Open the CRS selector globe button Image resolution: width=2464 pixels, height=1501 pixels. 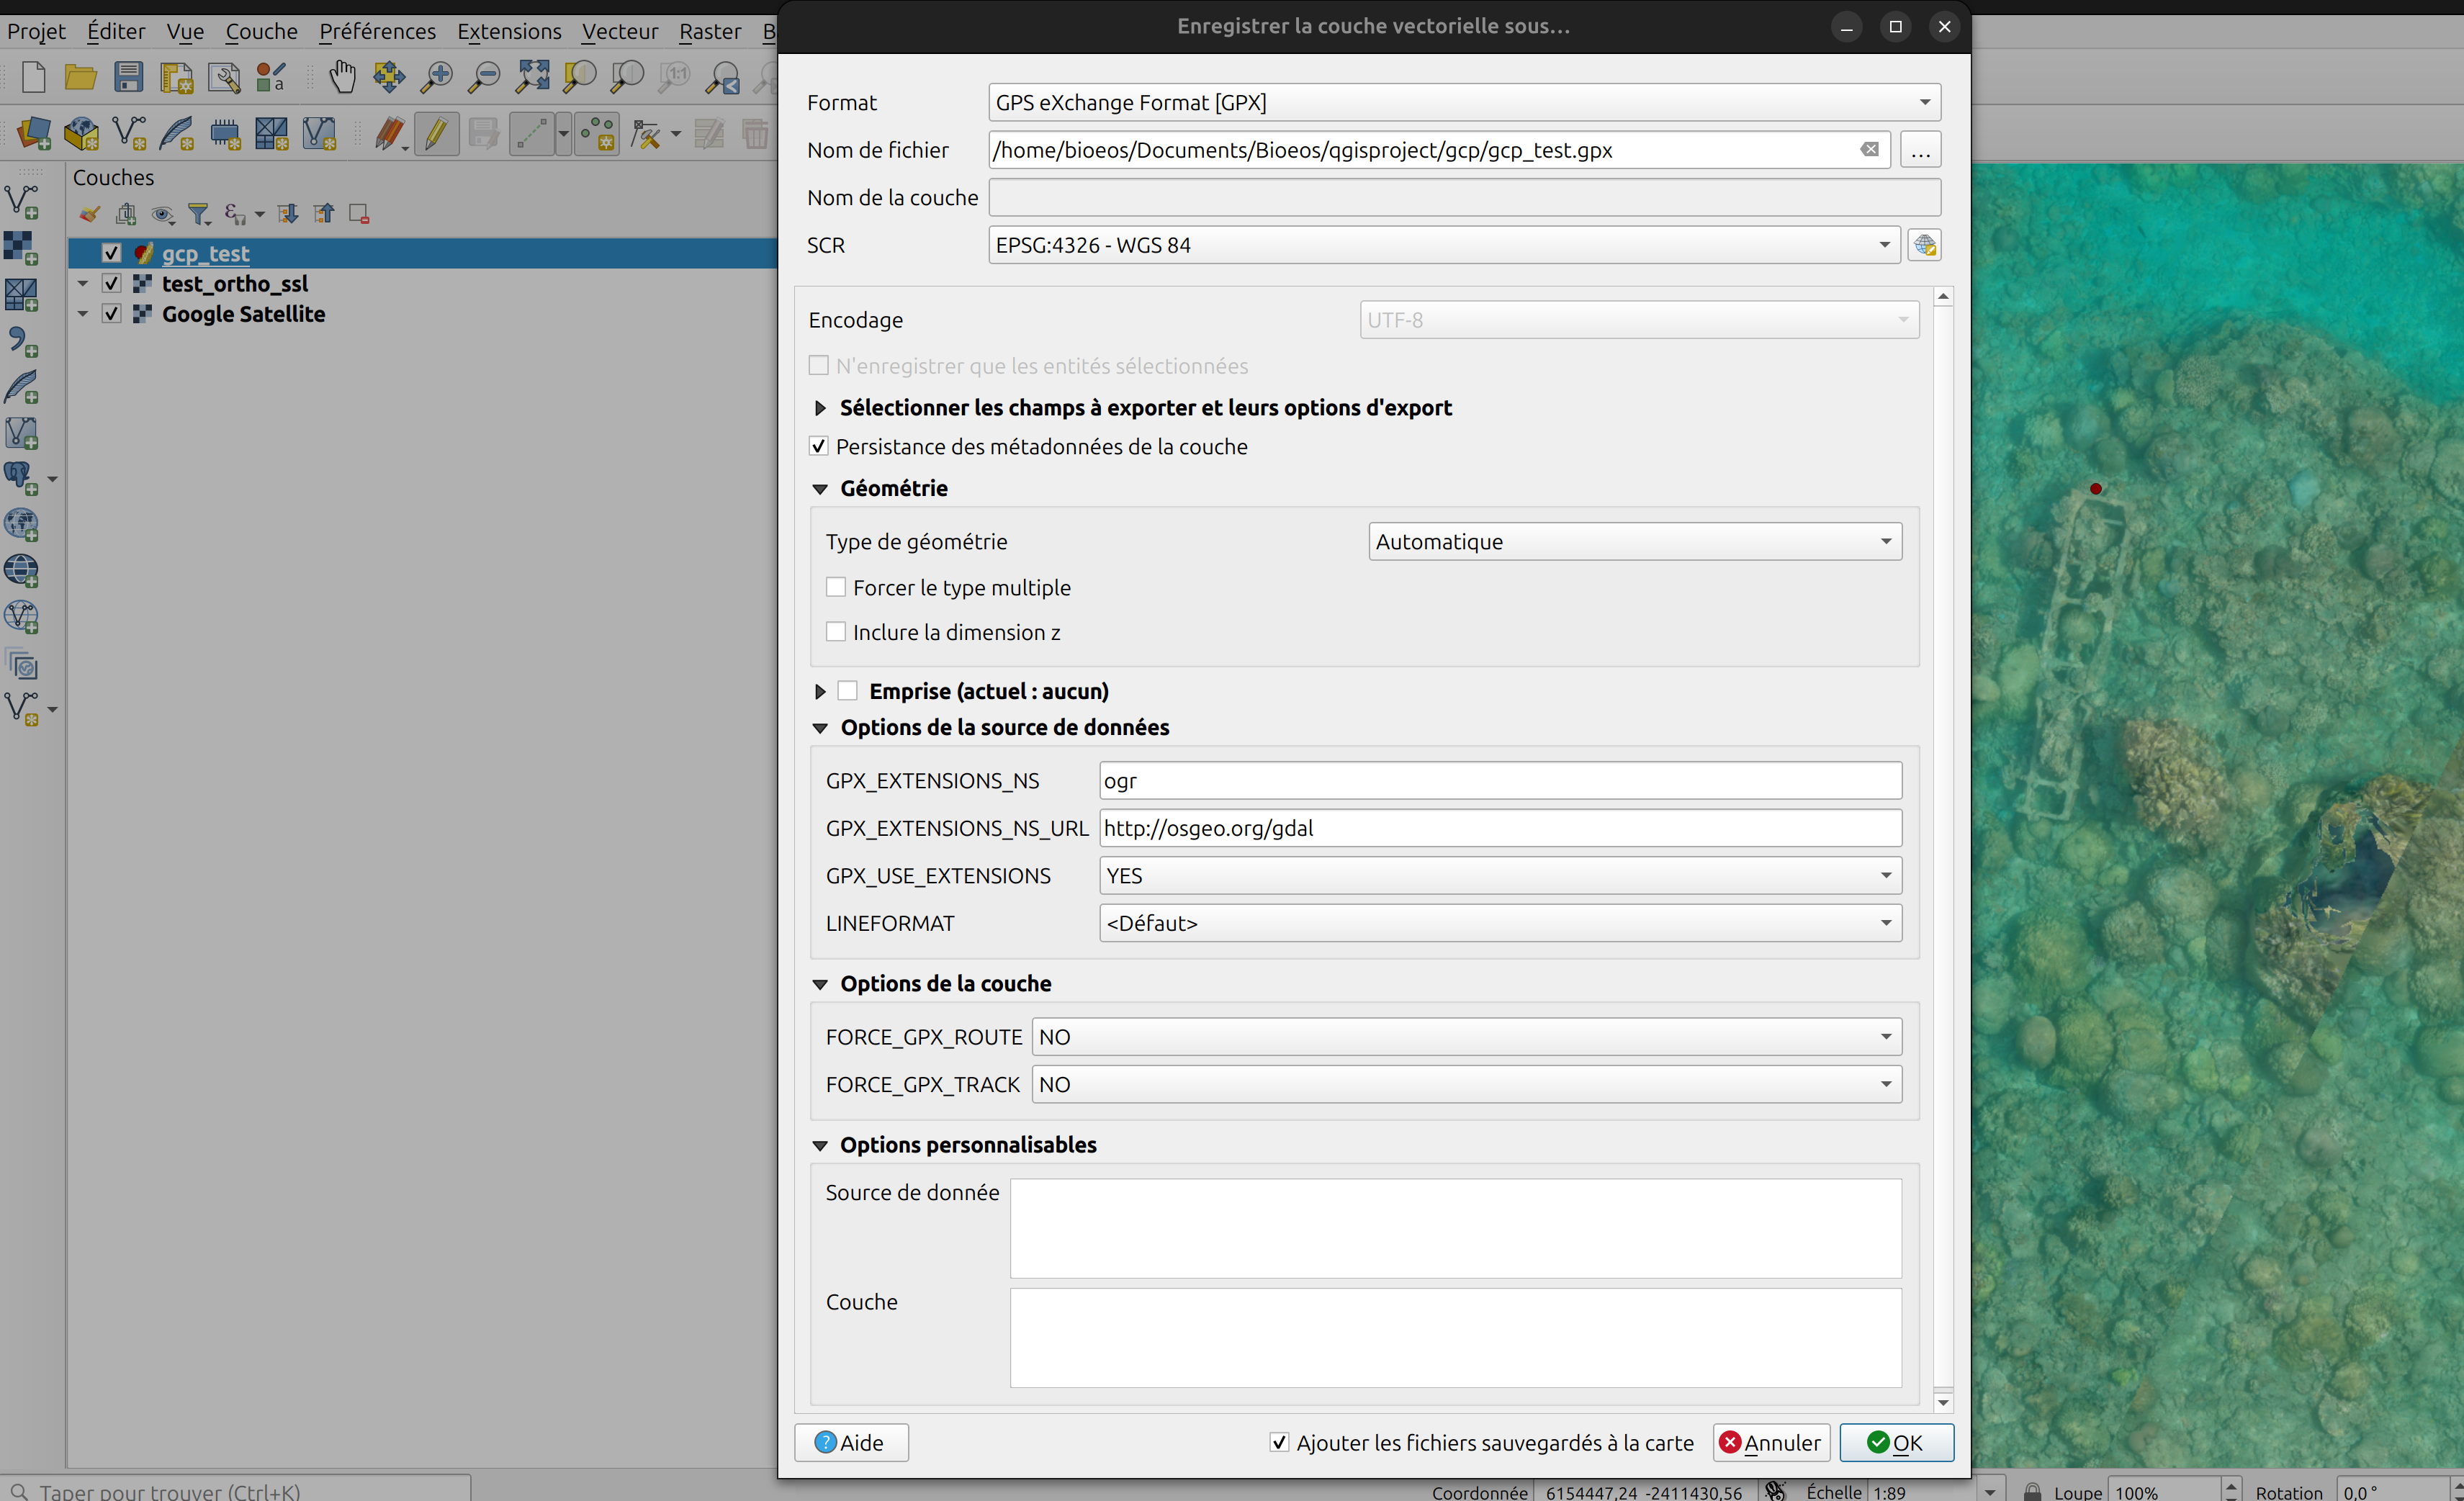(1924, 245)
